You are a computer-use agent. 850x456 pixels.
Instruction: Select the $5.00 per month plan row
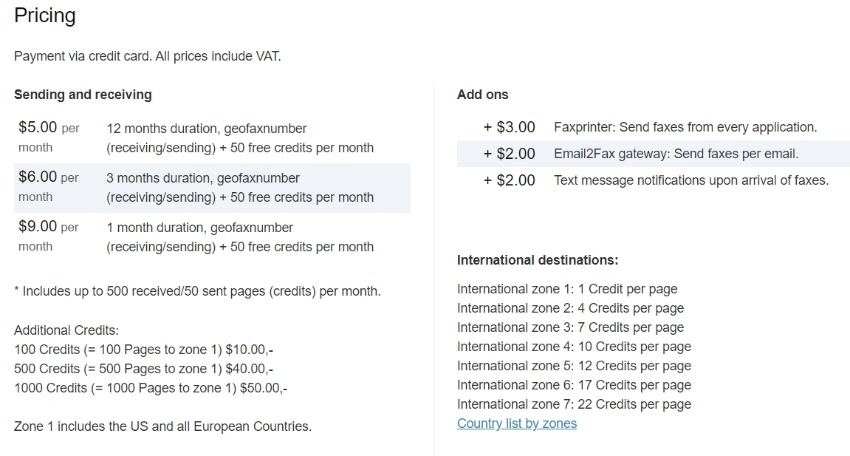pos(212,138)
